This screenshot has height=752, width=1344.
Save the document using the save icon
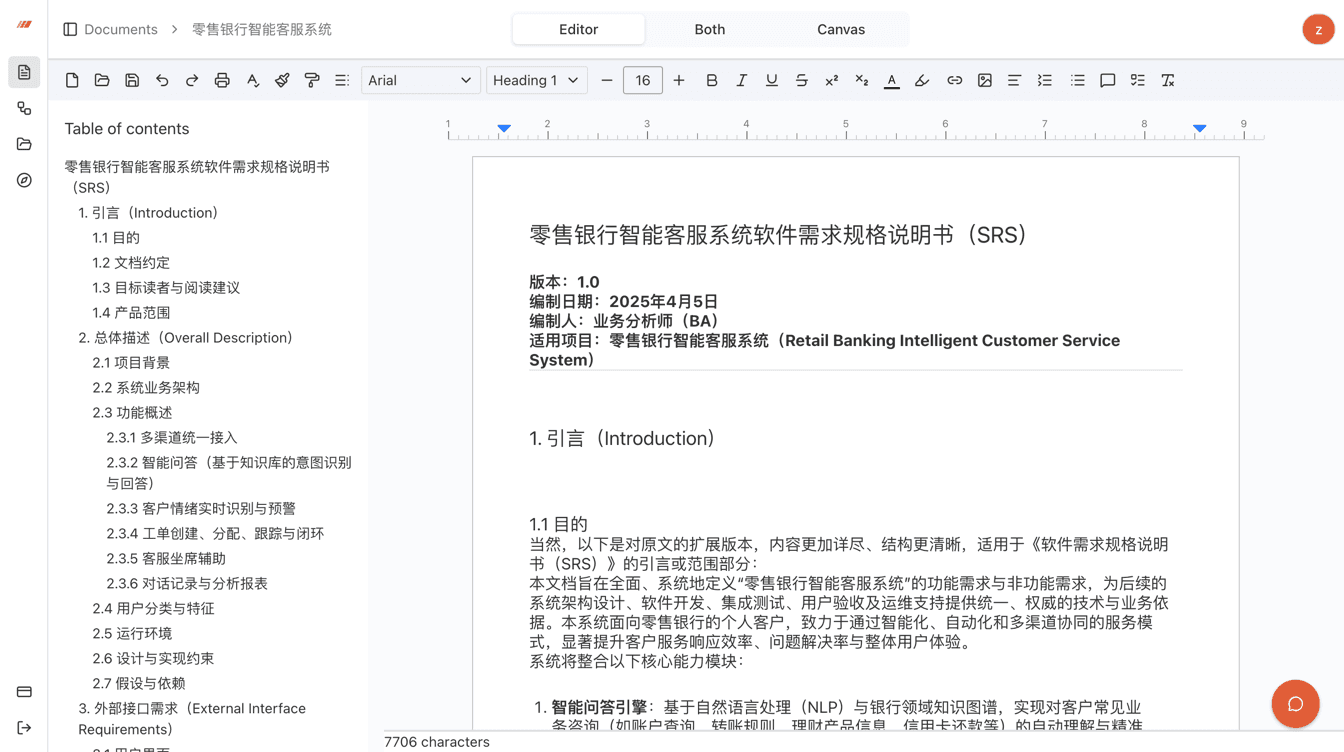tap(132, 81)
